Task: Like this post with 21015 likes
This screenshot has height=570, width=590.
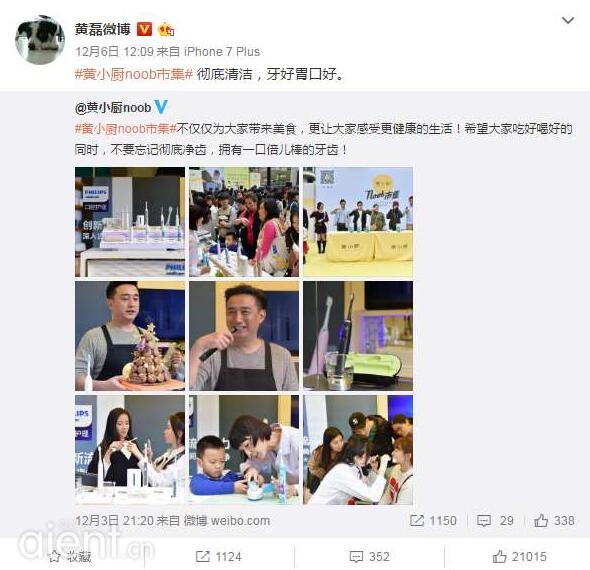Action: pos(519,556)
